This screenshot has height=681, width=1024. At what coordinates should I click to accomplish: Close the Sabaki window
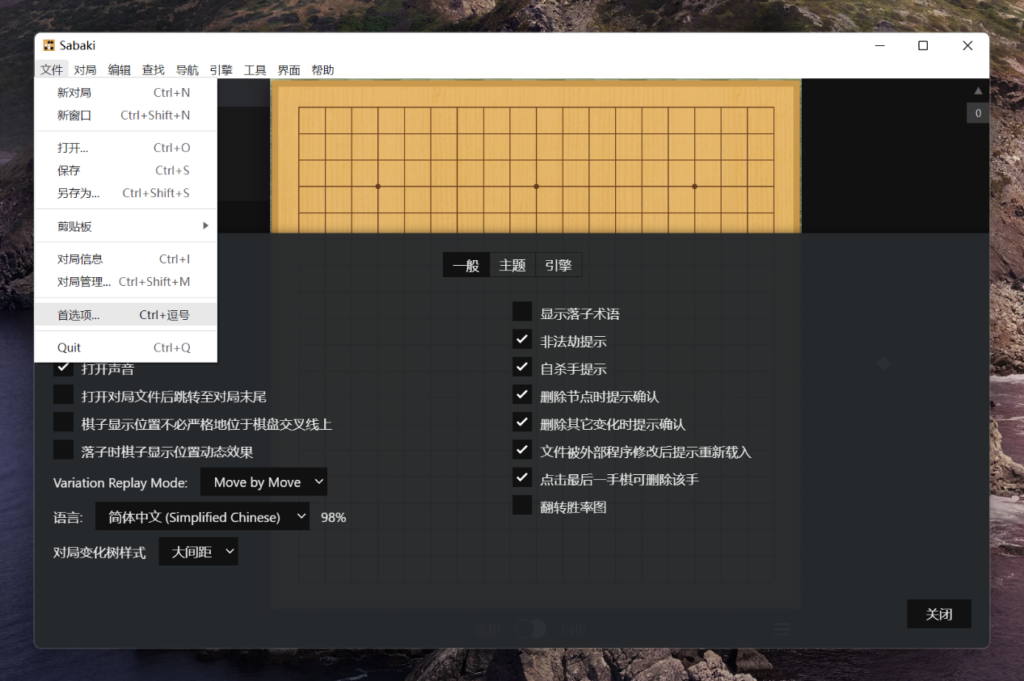point(967,46)
